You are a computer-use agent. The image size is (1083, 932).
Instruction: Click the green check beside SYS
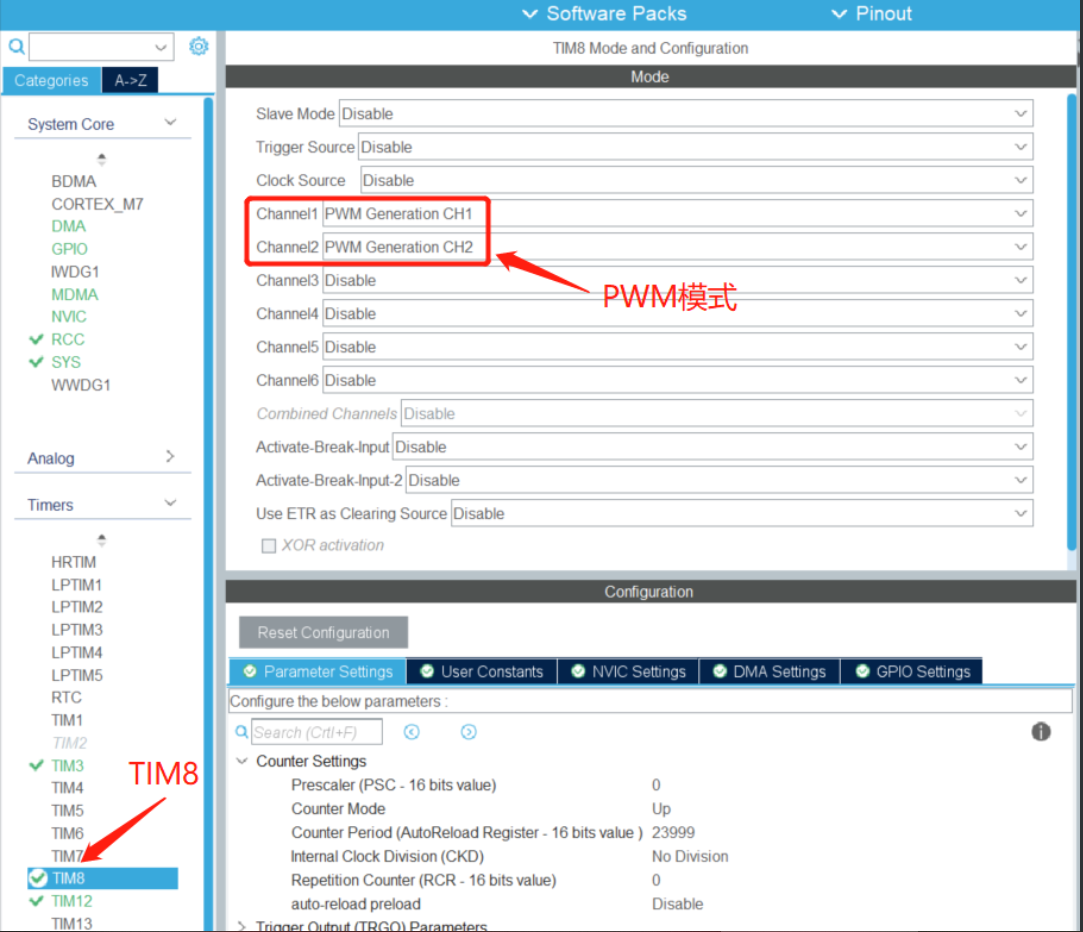coord(37,362)
